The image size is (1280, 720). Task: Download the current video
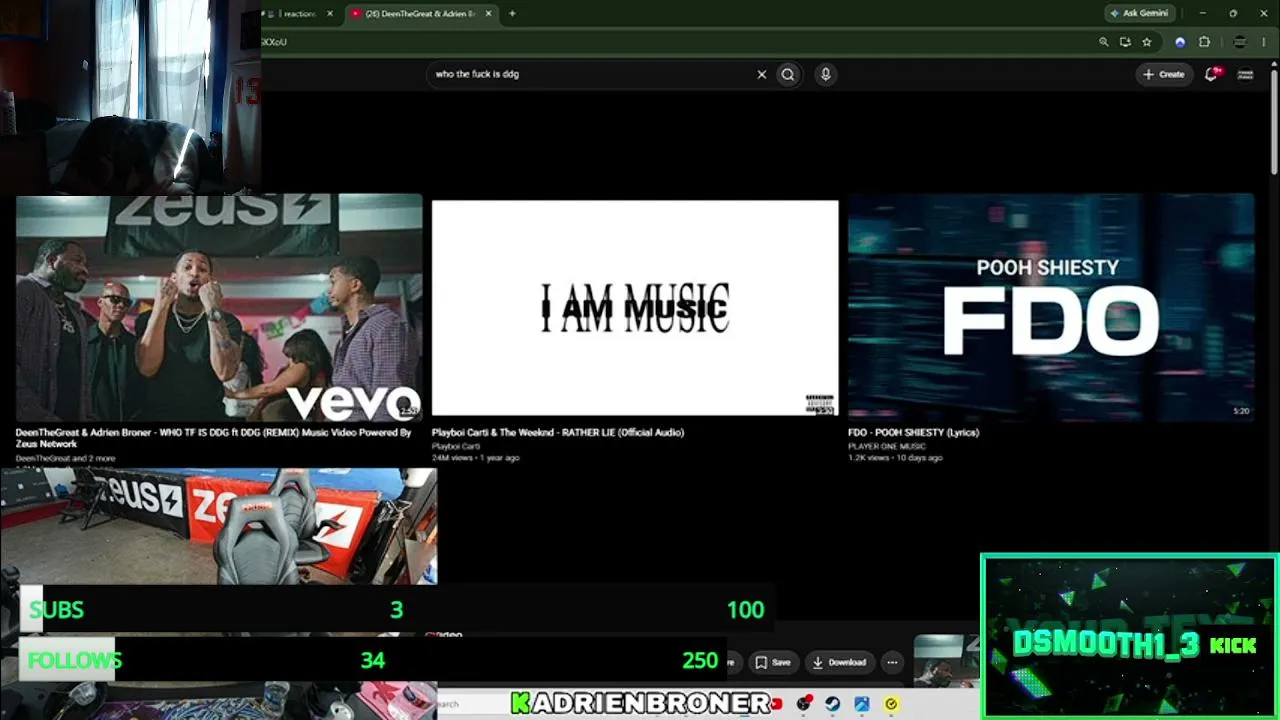pyautogui.click(x=839, y=662)
